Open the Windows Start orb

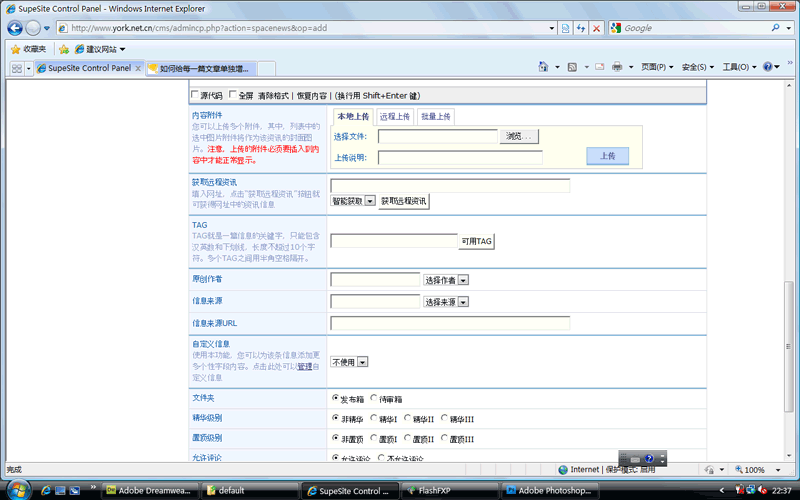pyautogui.click(x=18, y=489)
